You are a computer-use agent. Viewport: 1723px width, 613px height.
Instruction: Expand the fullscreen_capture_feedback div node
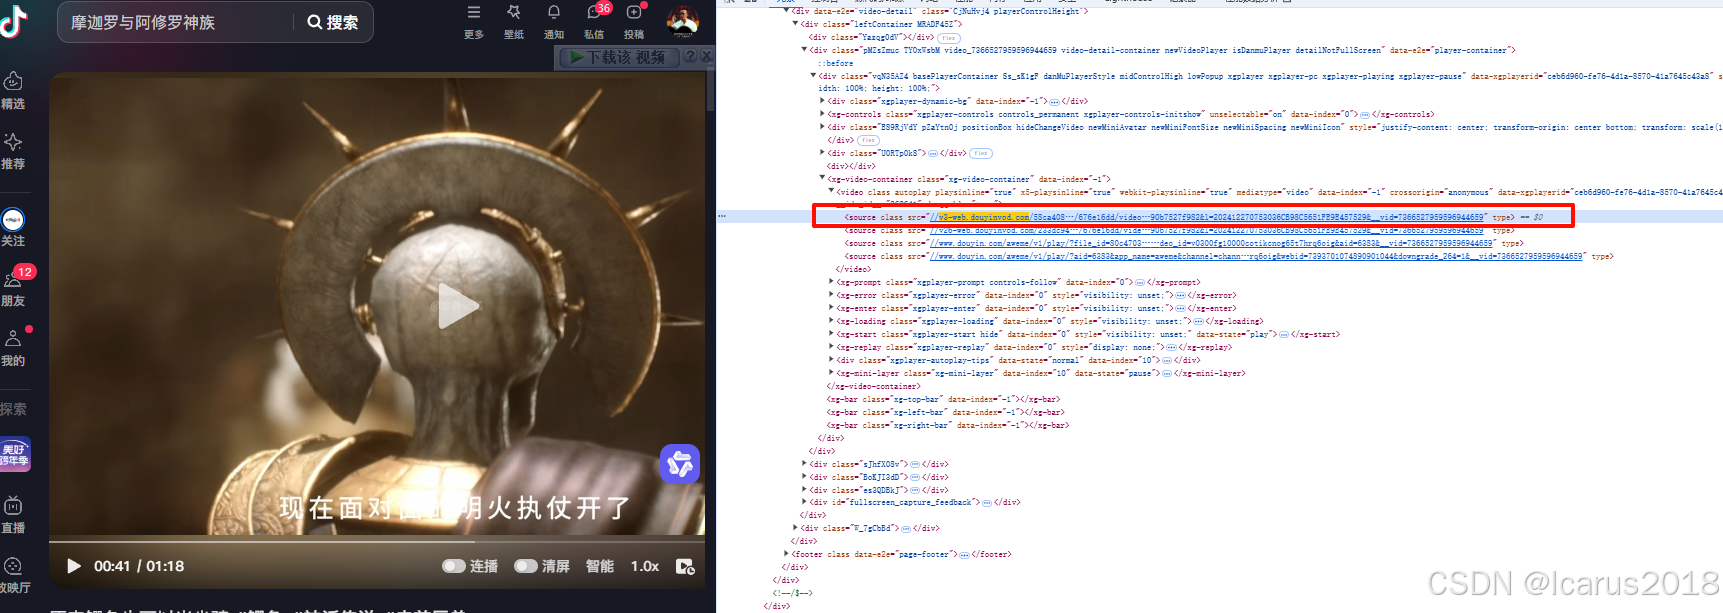pyautogui.click(x=804, y=502)
